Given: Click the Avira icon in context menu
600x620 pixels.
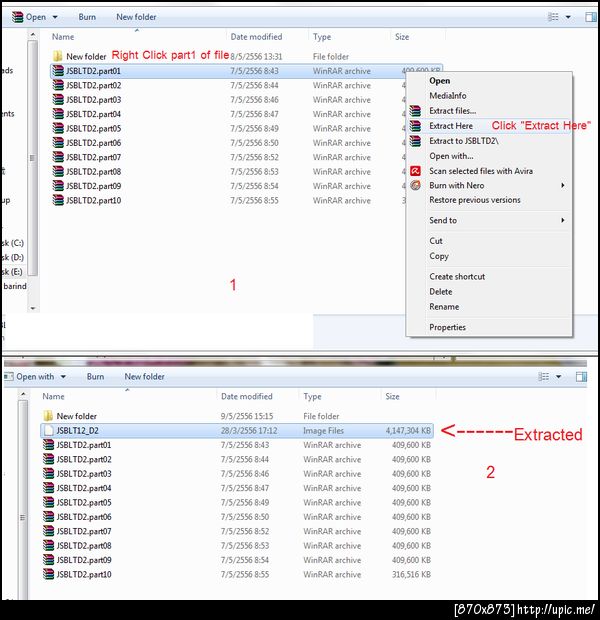Looking at the screenshot, I should pos(415,171).
